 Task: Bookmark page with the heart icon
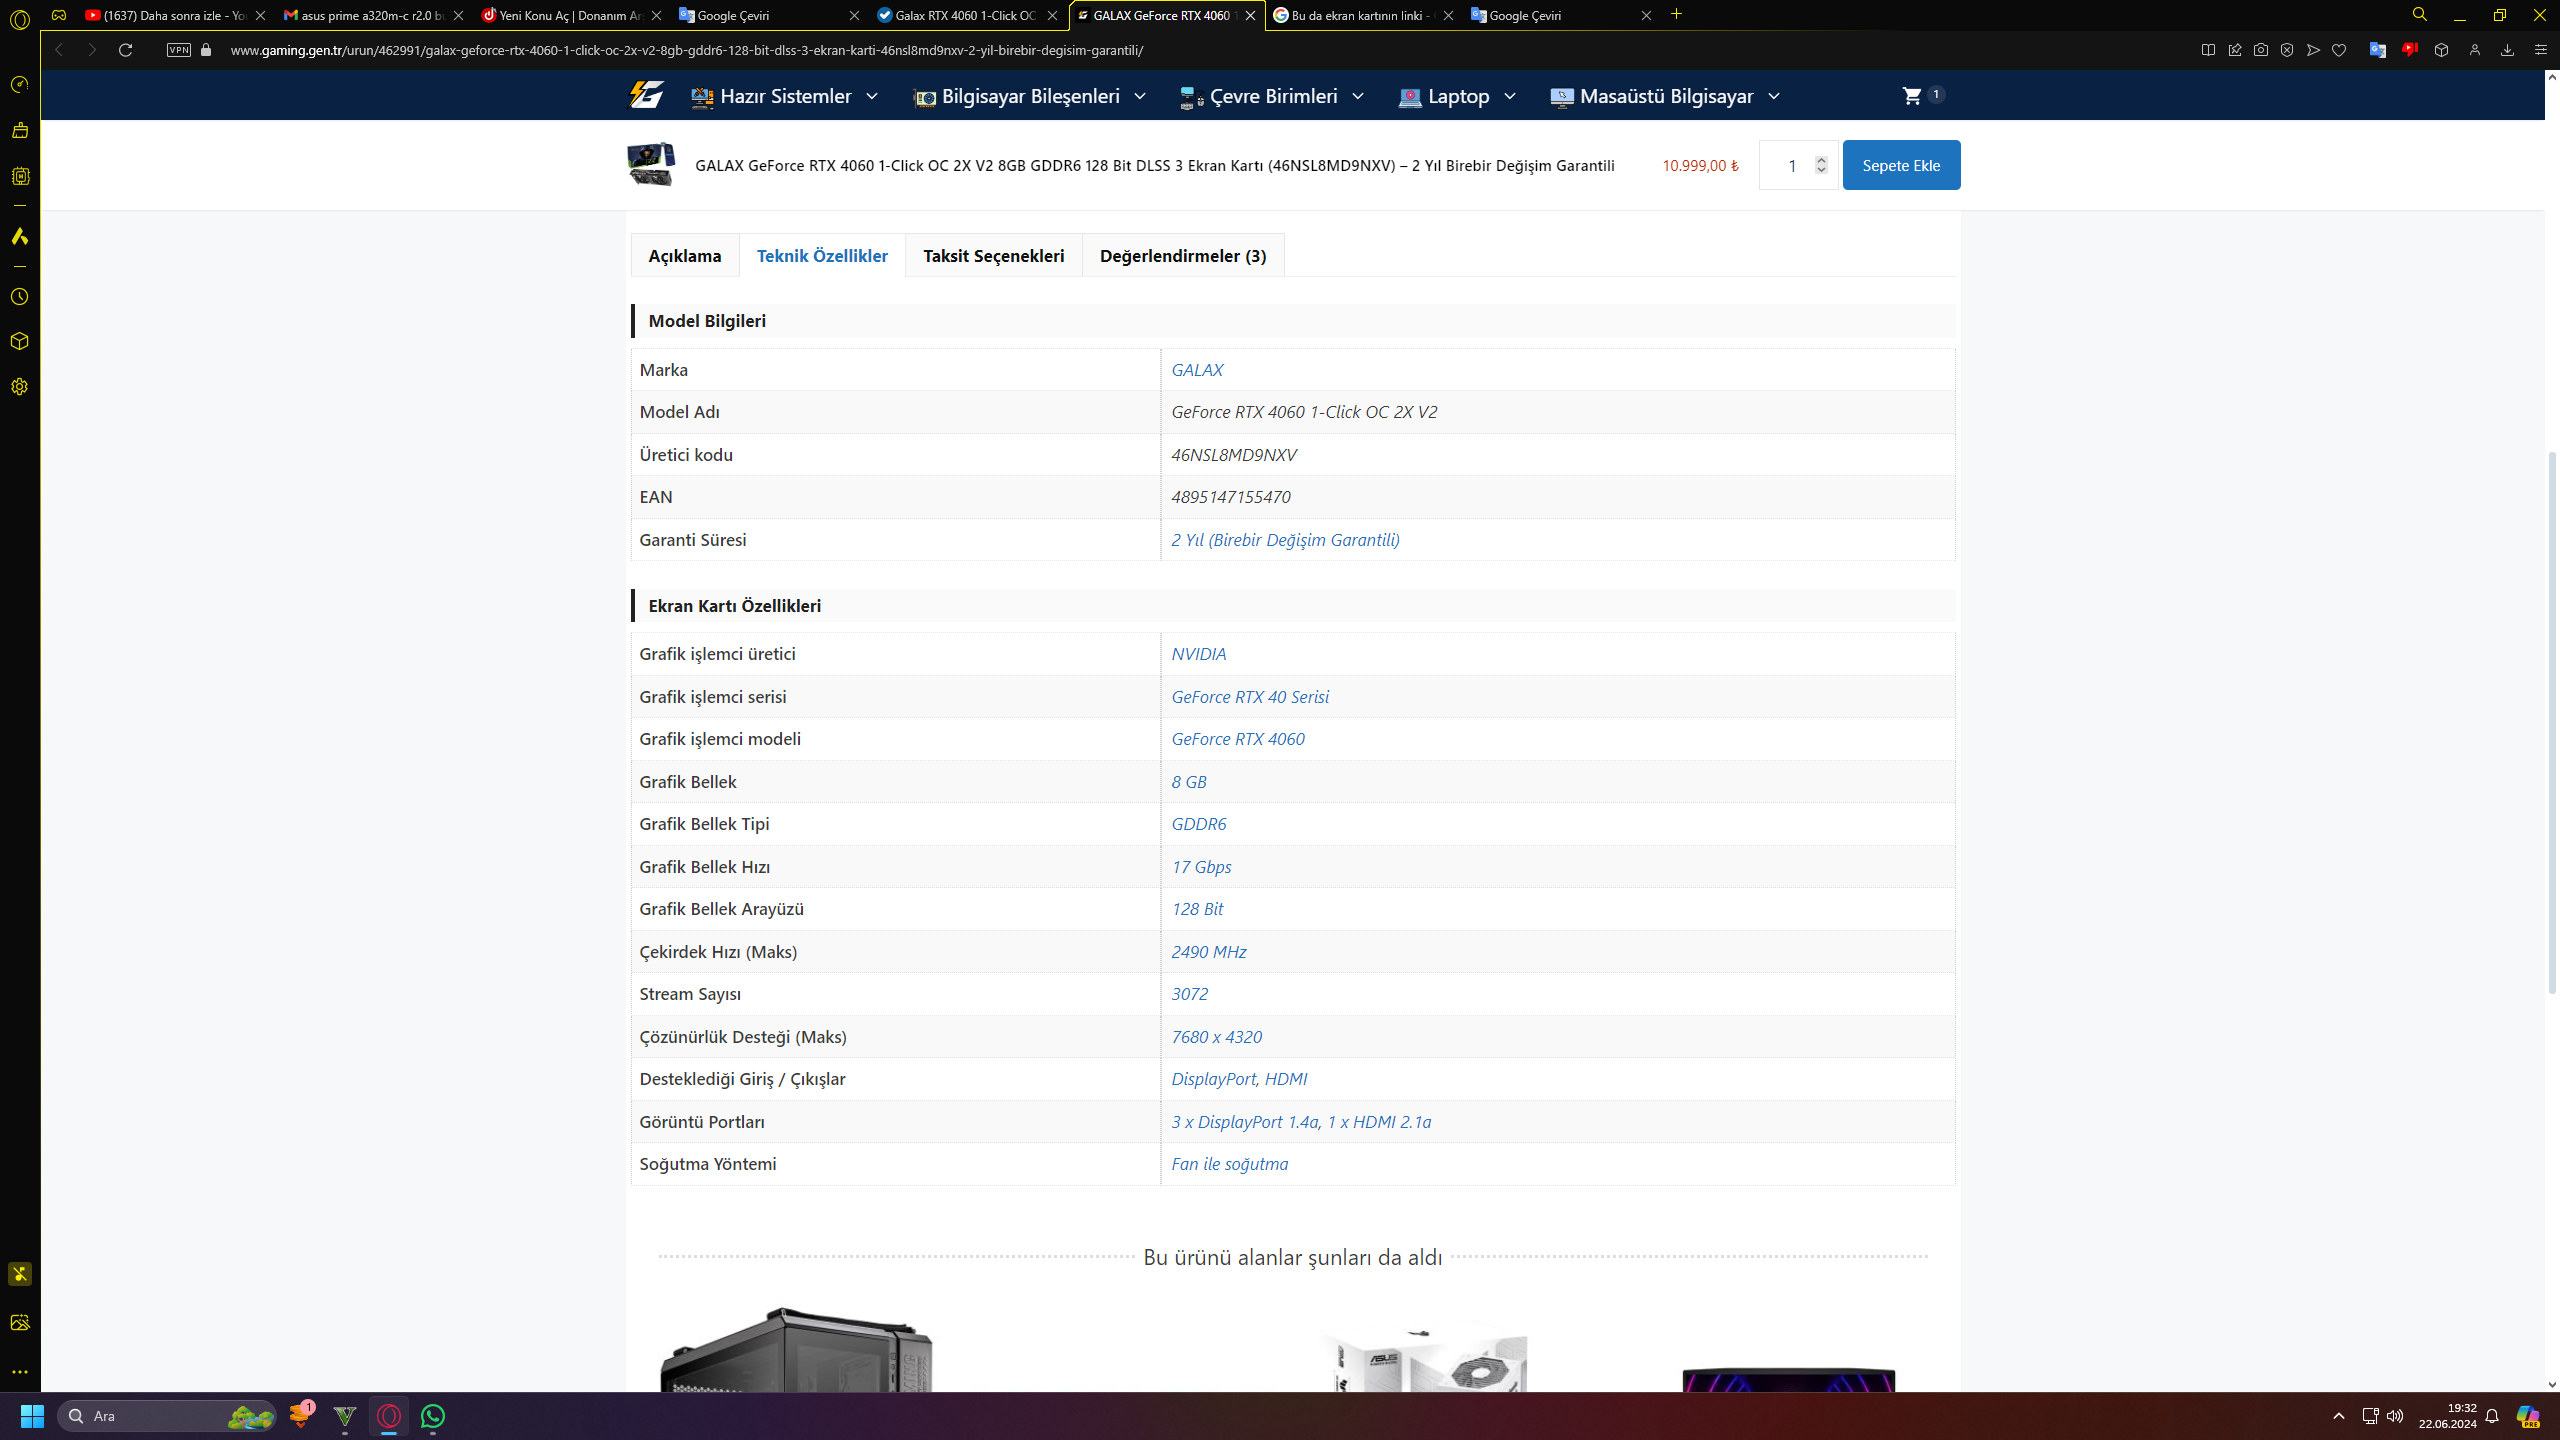[2339, 50]
